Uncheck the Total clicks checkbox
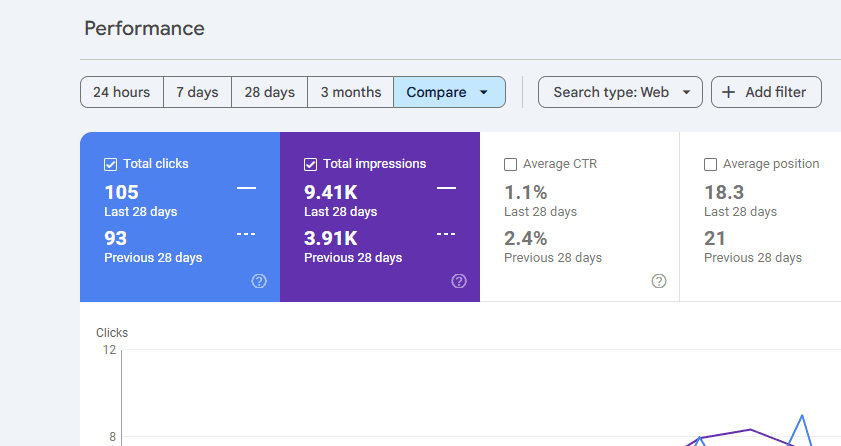841x446 pixels. click(111, 164)
